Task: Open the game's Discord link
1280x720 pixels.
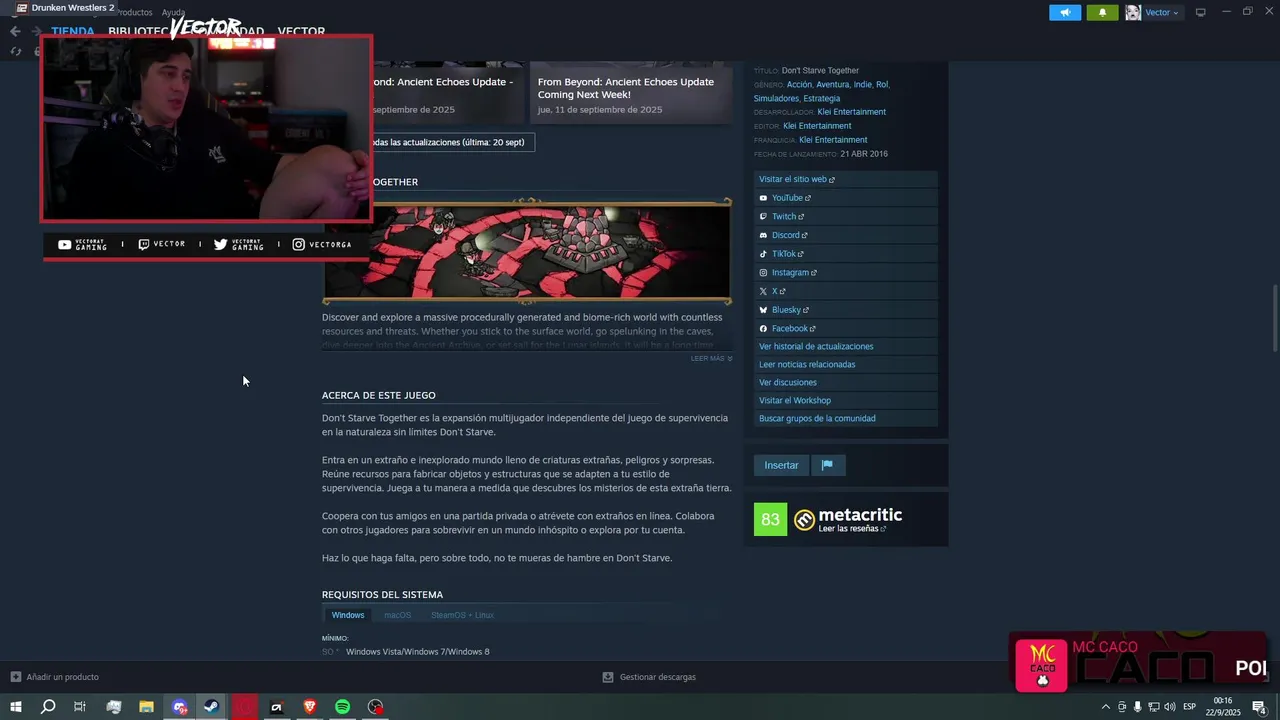Action: click(846, 235)
